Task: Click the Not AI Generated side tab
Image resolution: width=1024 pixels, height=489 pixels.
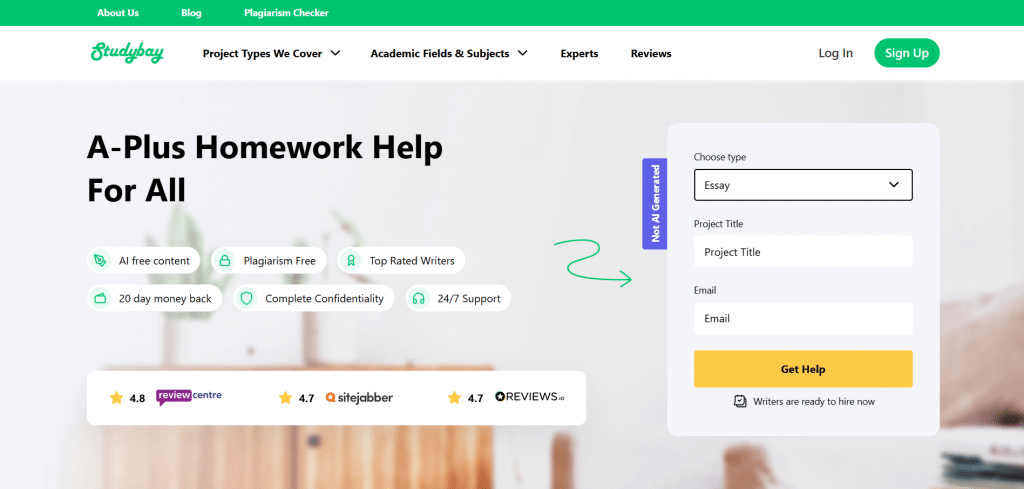Action: pyautogui.click(x=655, y=204)
